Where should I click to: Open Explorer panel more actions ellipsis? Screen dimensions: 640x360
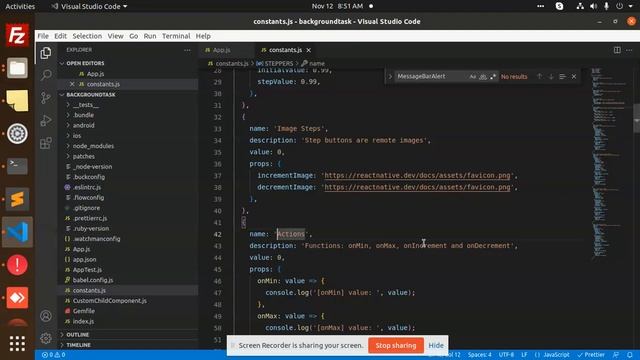point(187,50)
